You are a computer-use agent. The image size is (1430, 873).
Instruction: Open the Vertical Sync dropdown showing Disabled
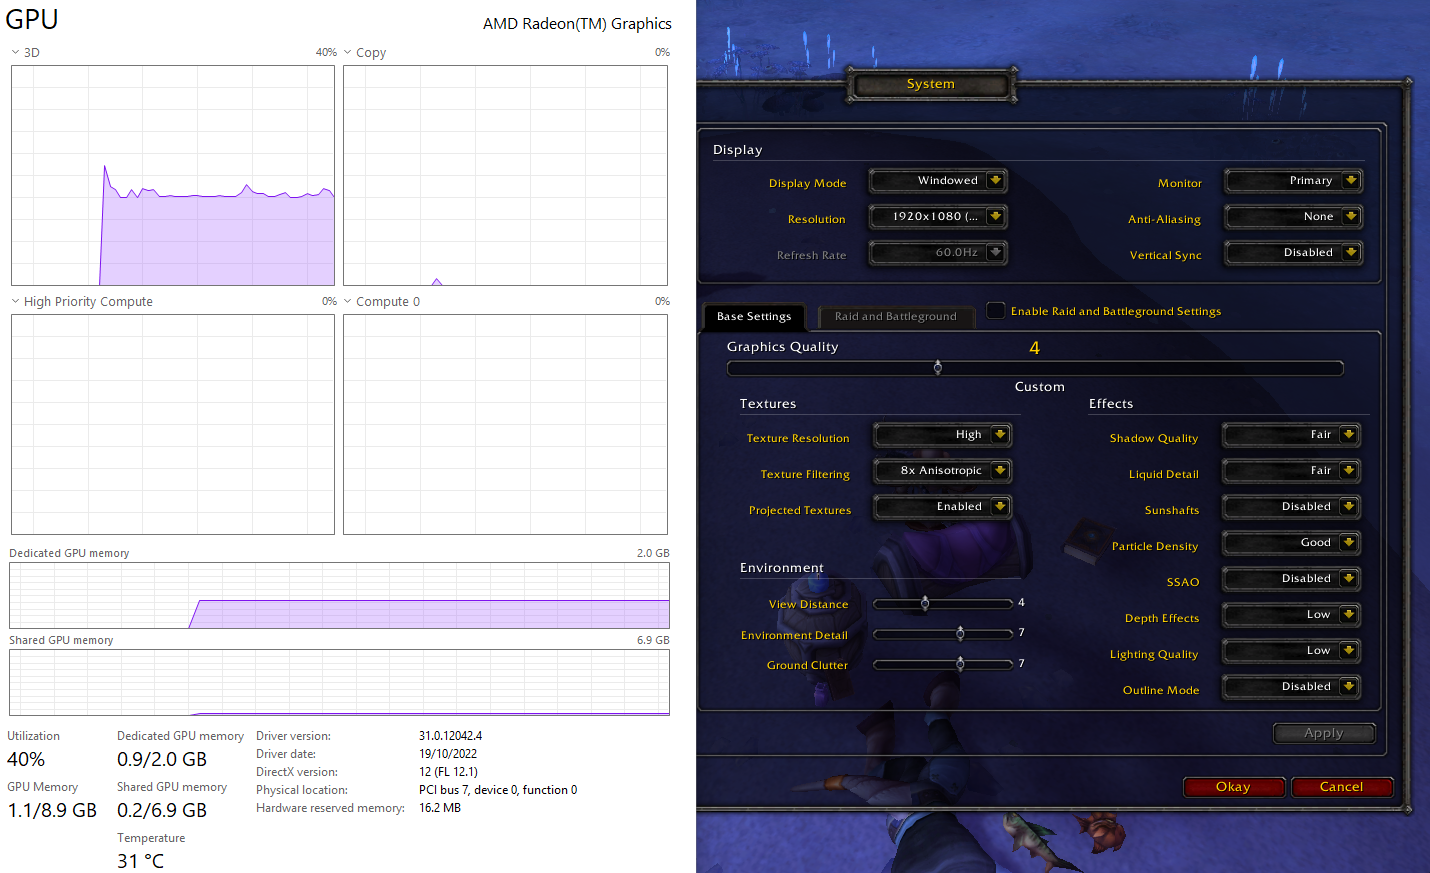pyautogui.click(x=1294, y=253)
